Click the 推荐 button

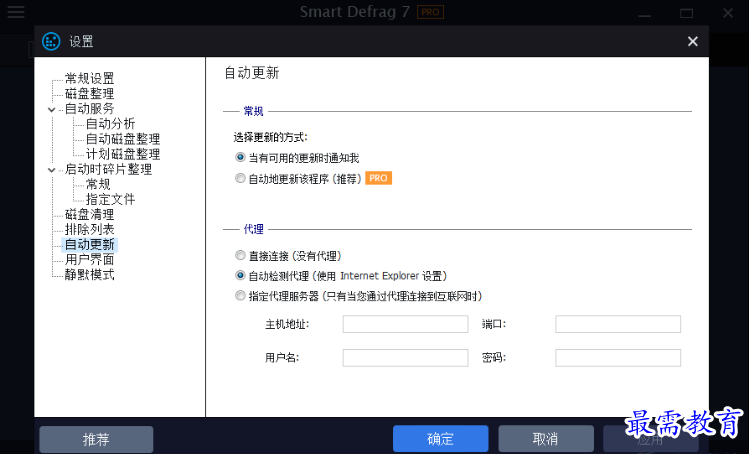click(x=96, y=439)
